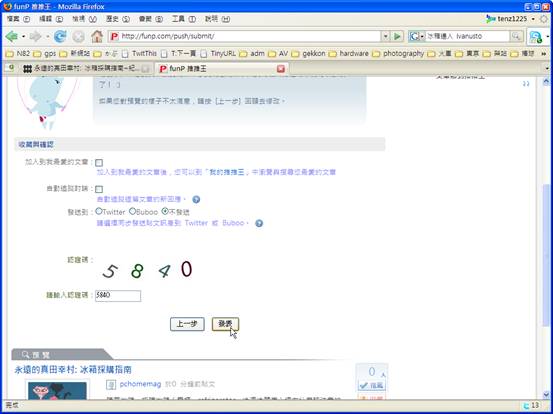Open the N82 bookmark folder
553x414 pixels.
(18, 54)
